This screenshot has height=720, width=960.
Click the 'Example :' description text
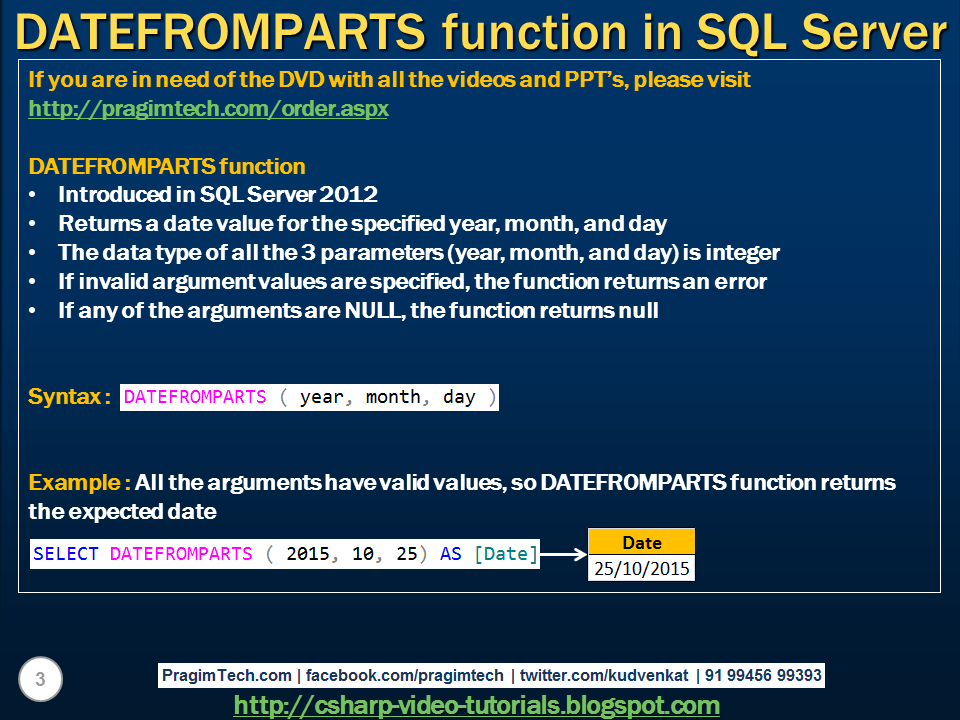(462, 497)
